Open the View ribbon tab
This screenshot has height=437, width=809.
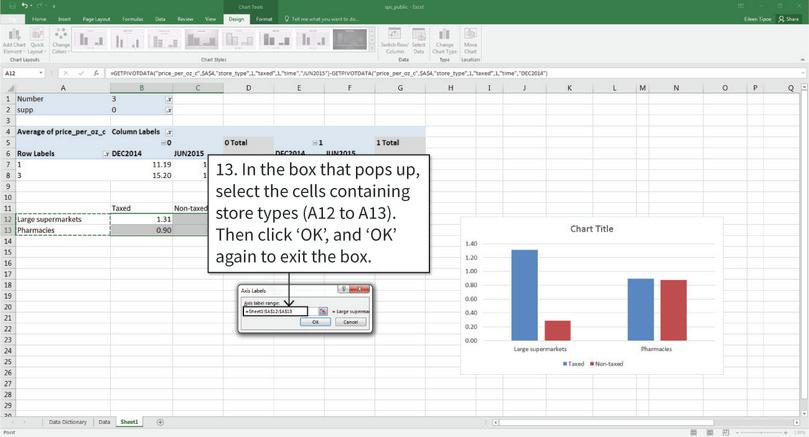211,19
